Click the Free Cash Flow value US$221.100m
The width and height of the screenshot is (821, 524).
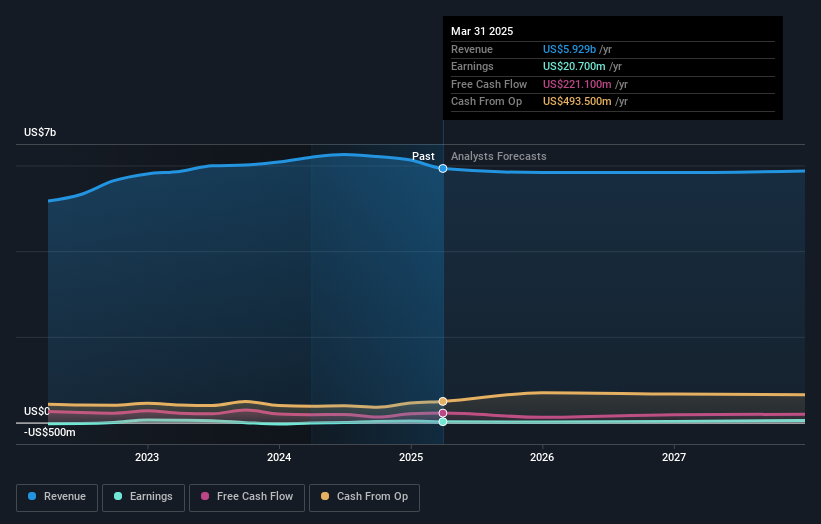(577, 84)
